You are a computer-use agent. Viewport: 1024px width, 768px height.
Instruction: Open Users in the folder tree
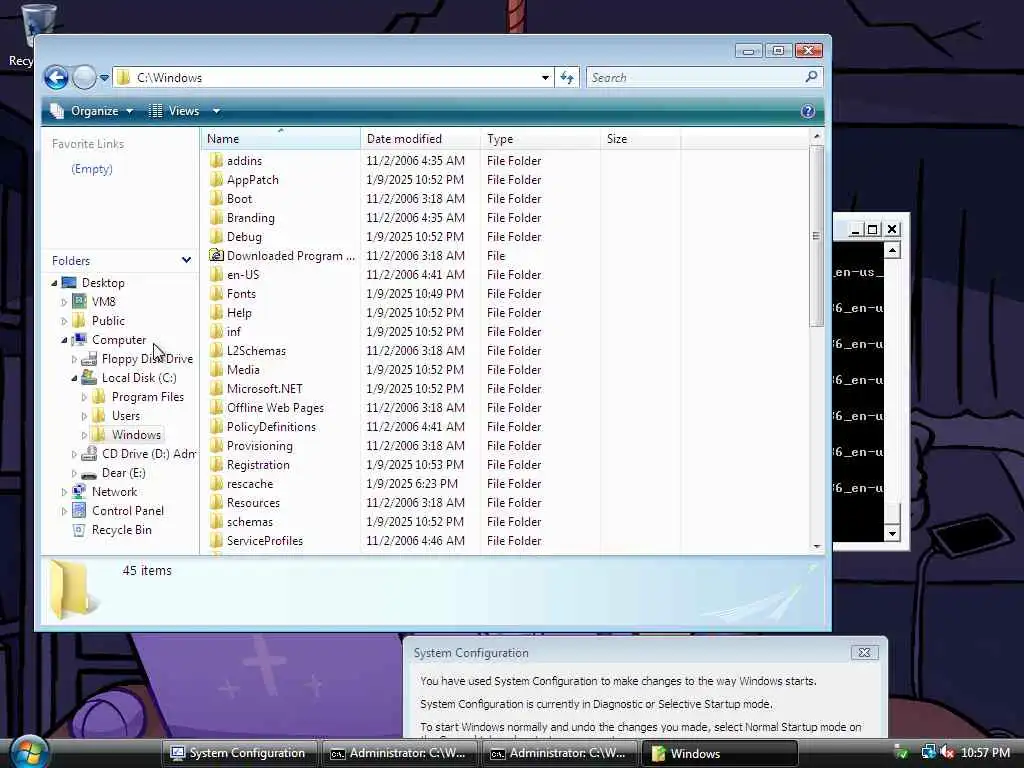point(125,416)
